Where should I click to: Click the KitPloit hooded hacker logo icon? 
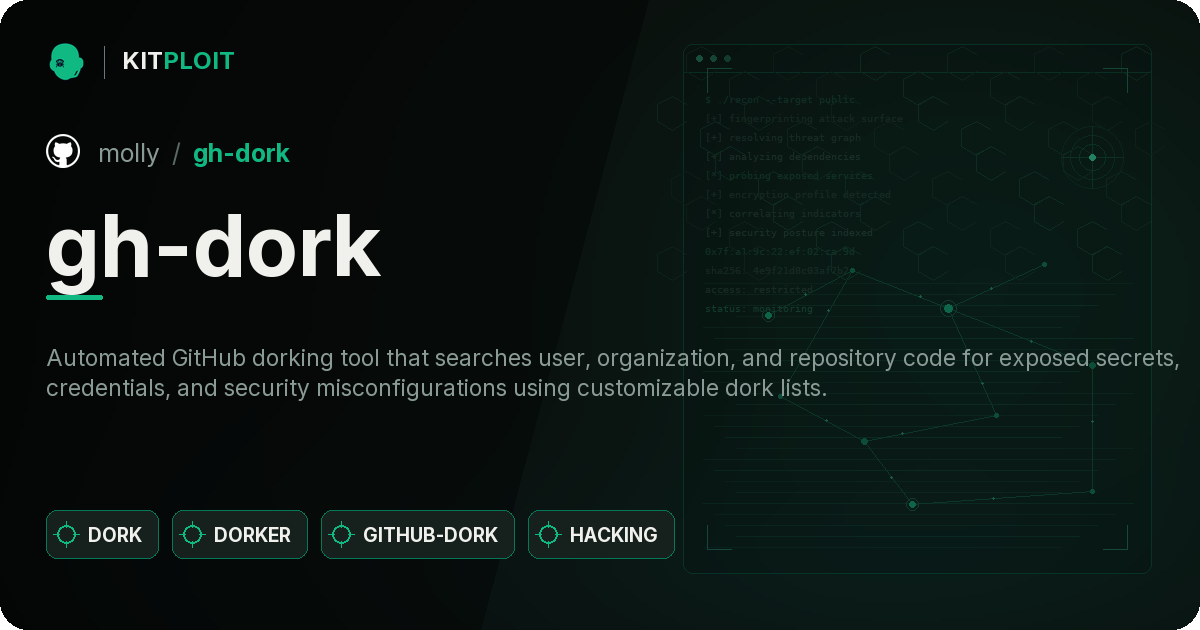[x=66, y=61]
